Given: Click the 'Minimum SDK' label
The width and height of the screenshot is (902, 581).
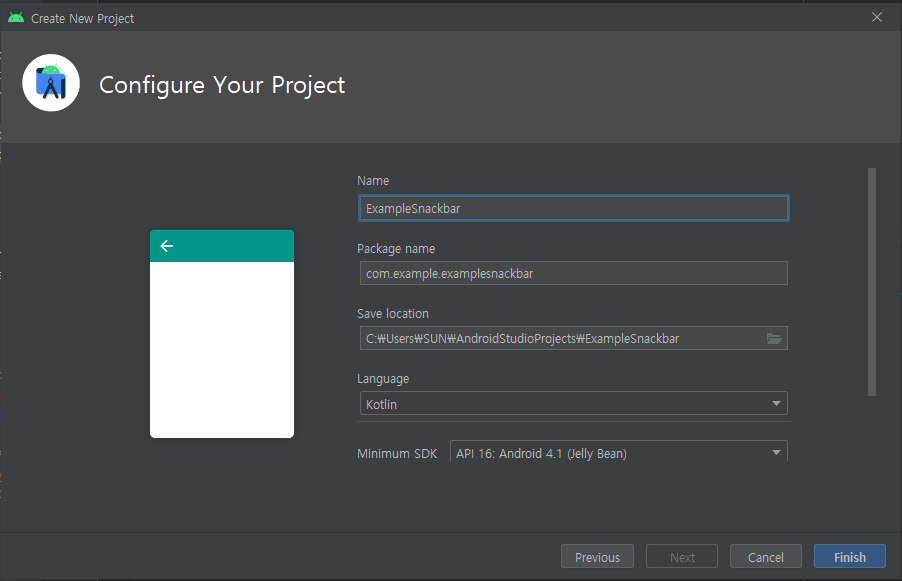Looking at the screenshot, I should click(x=397, y=453).
